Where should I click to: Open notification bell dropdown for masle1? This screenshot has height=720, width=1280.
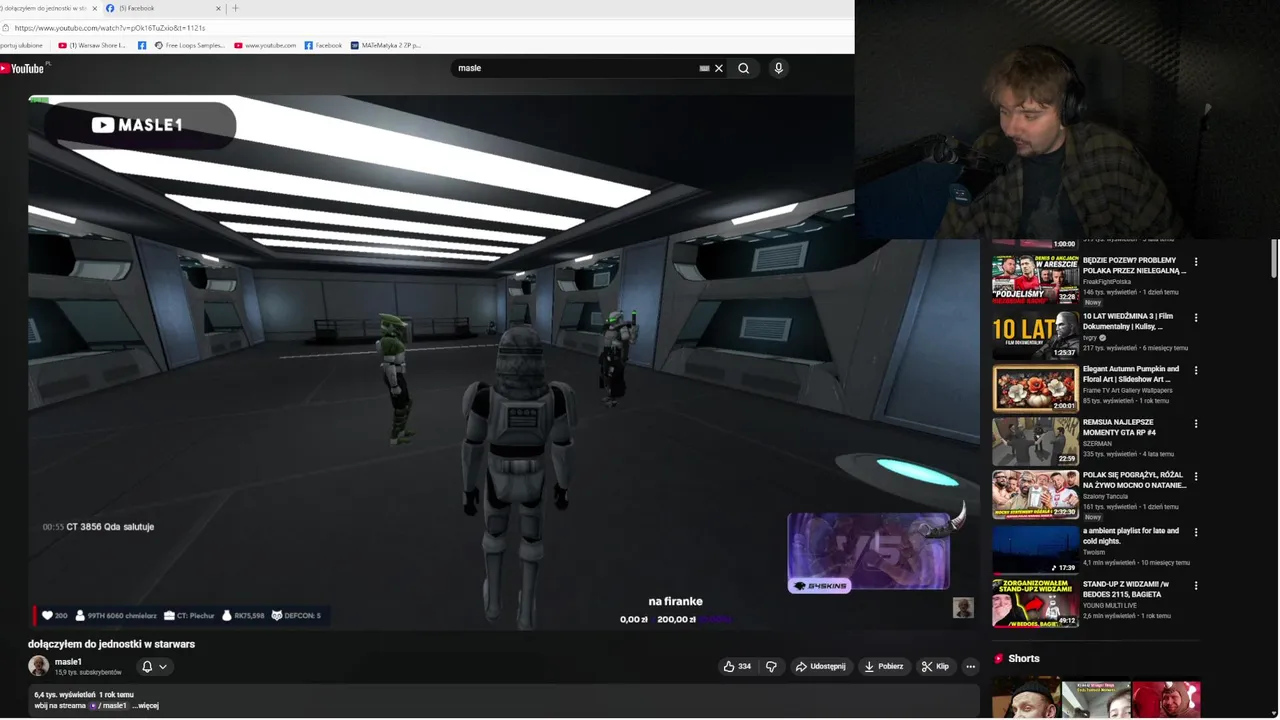pos(154,666)
